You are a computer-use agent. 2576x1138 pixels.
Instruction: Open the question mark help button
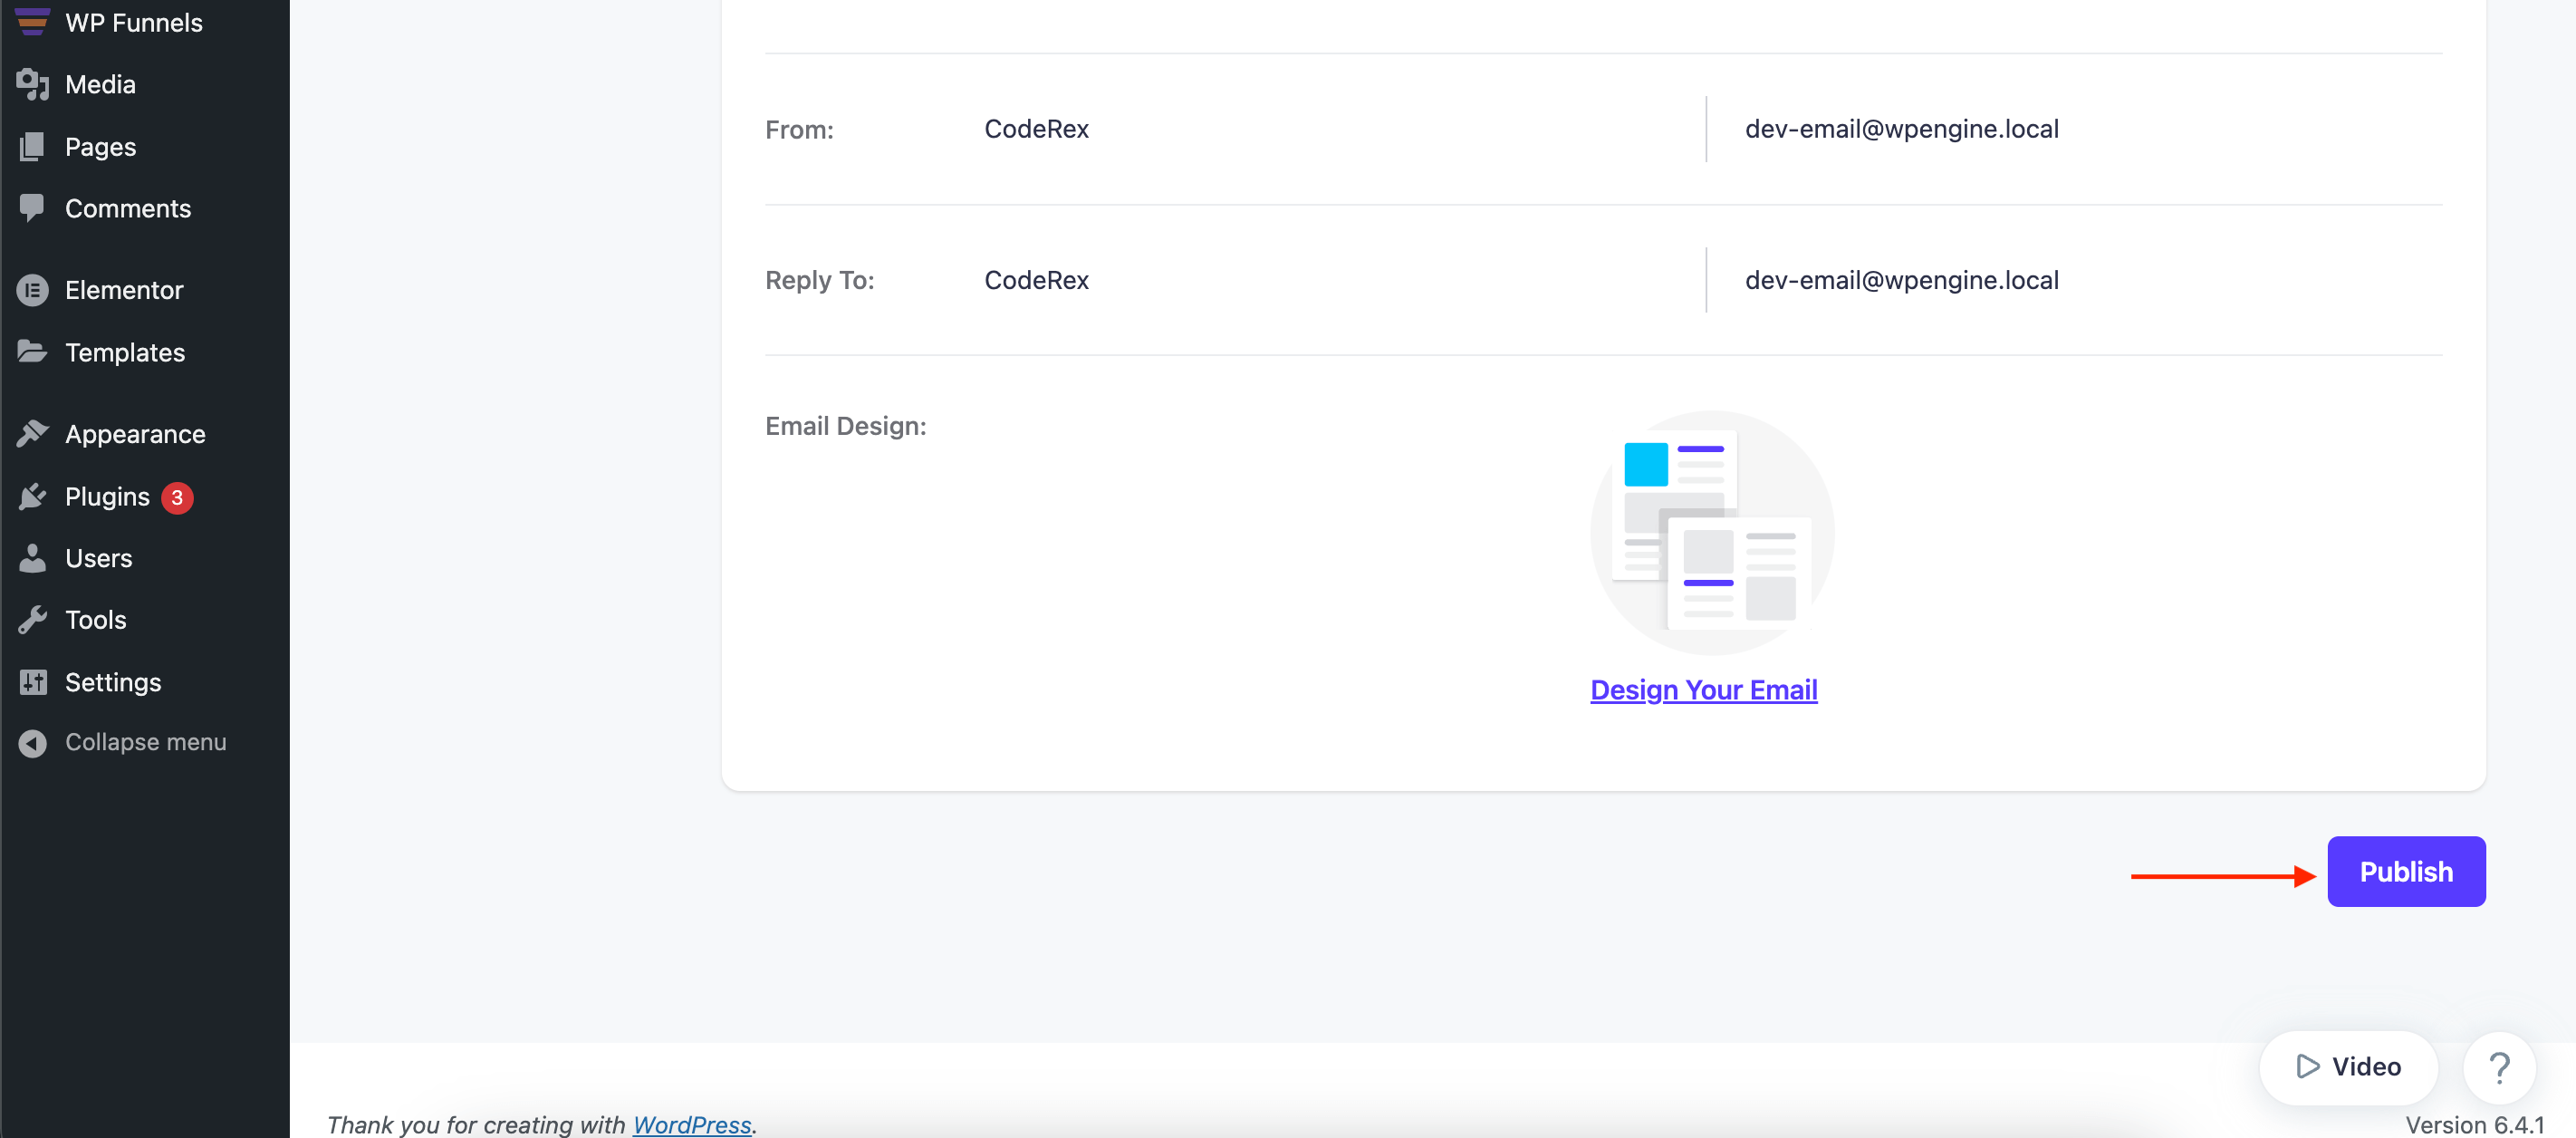pos(2499,1068)
